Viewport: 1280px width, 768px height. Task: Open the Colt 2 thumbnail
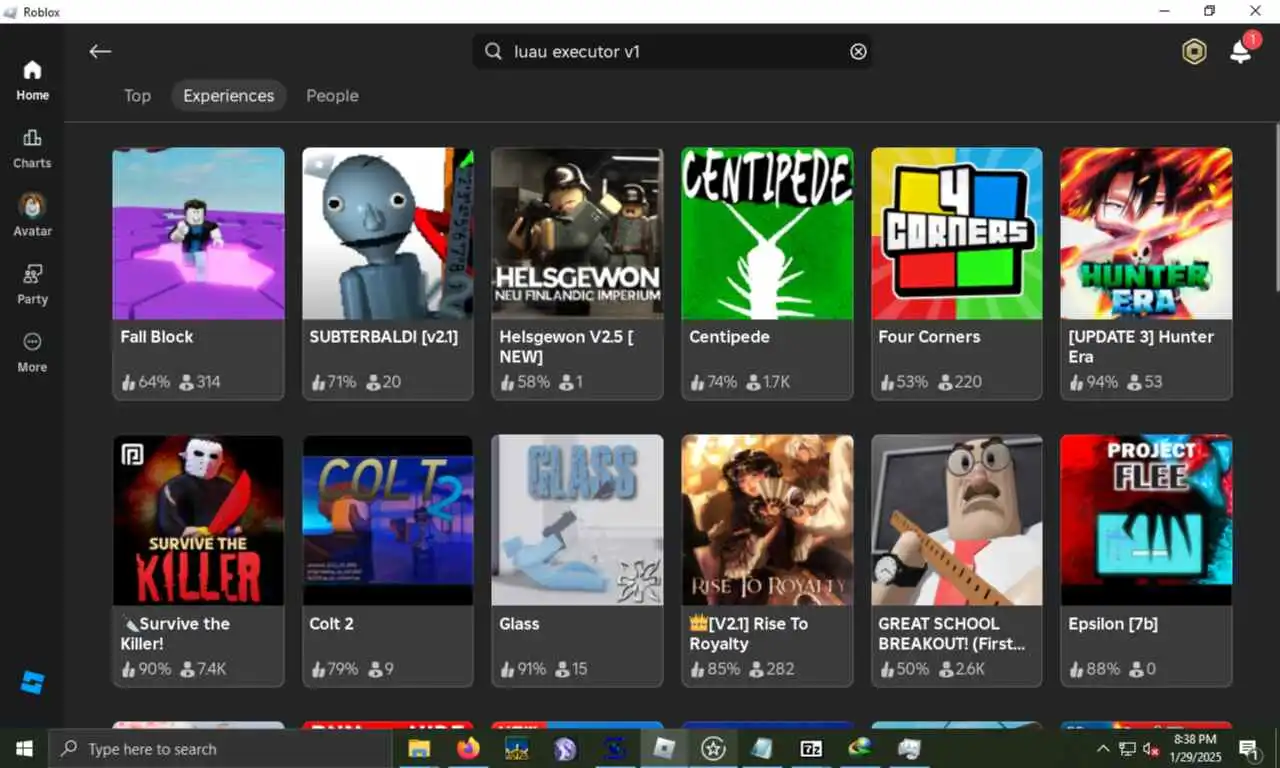(x=388, y=520)
